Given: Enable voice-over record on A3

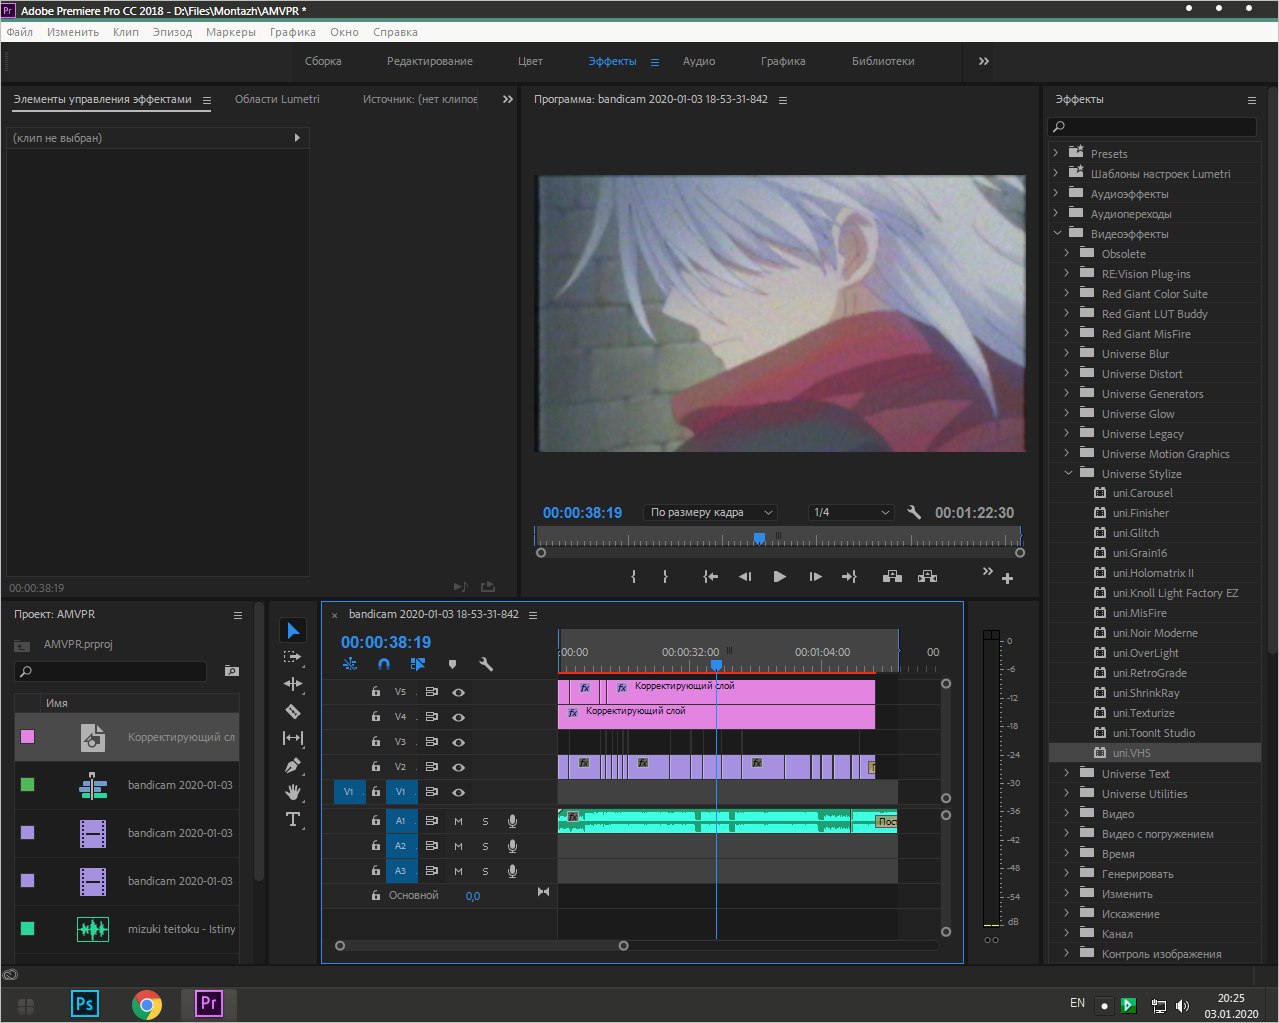Looking at the screenshot, I should coord(512,871).
